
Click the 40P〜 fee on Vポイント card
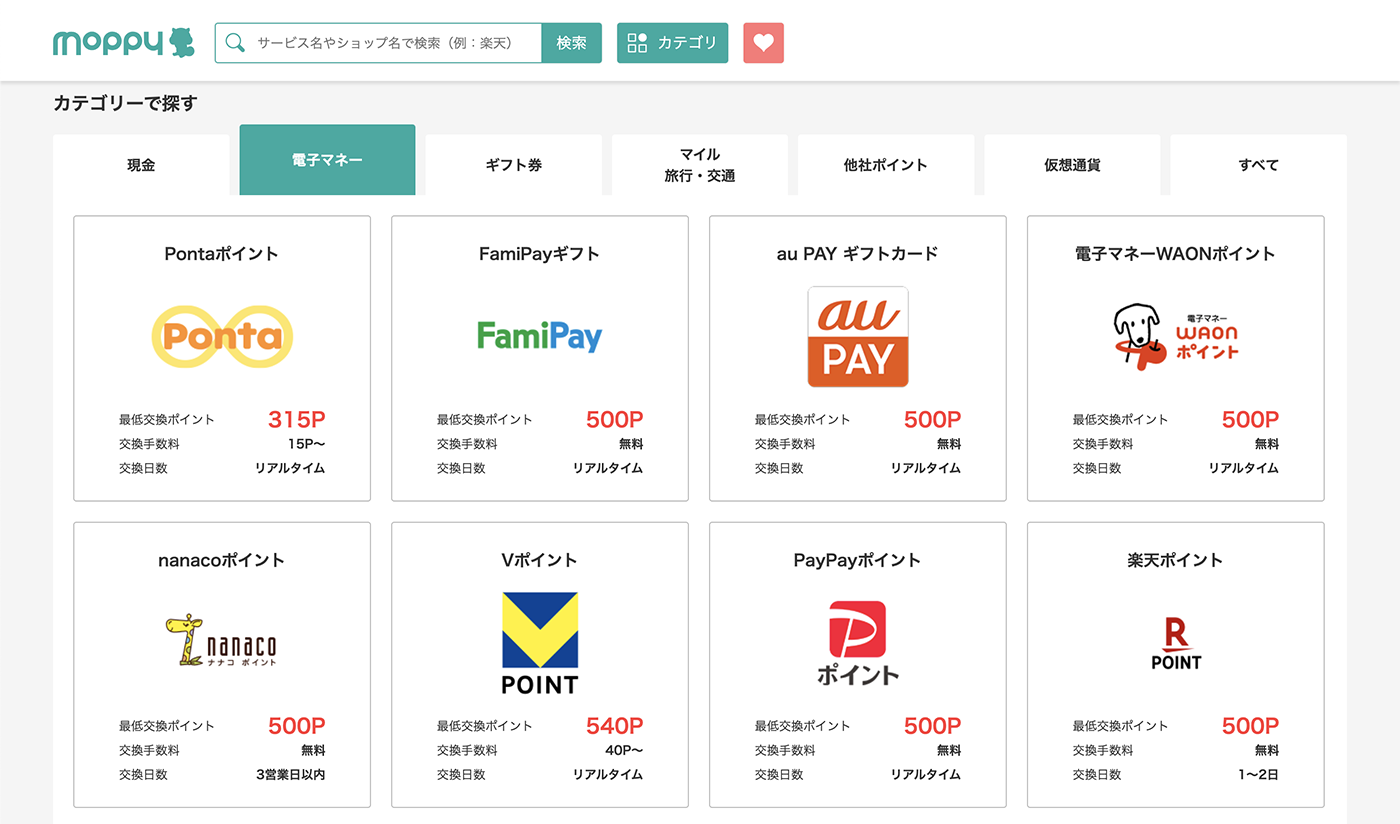click(x=624, y=750)
